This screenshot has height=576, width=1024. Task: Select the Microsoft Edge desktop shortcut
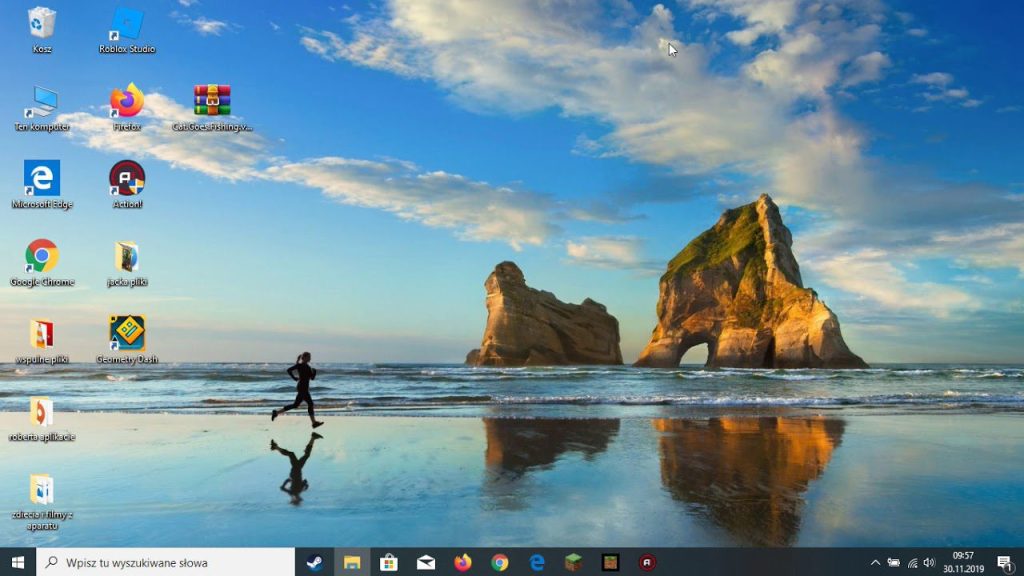coord(42,178)
